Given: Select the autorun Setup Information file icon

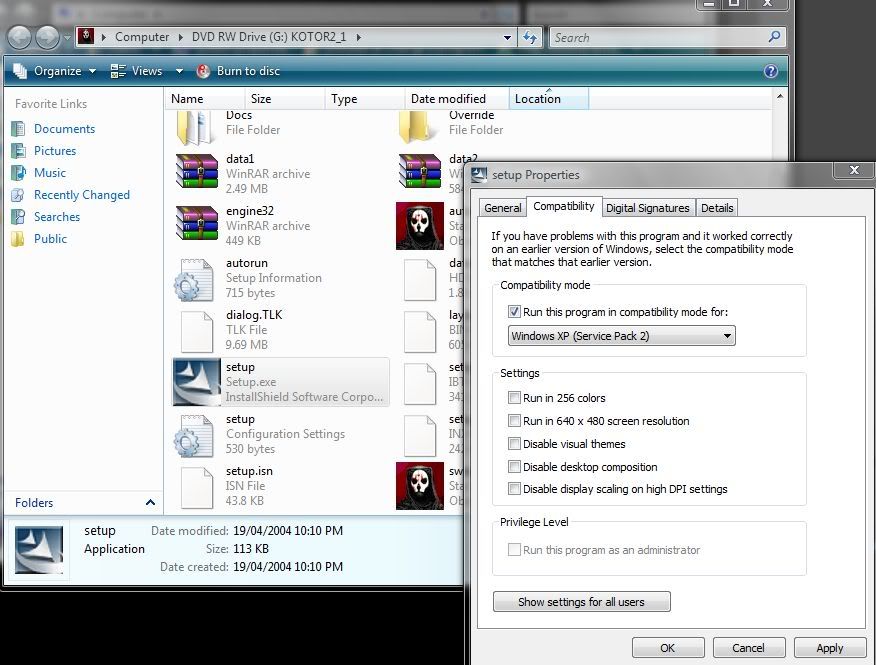Looking at the screenshot, I should (194, 279).
